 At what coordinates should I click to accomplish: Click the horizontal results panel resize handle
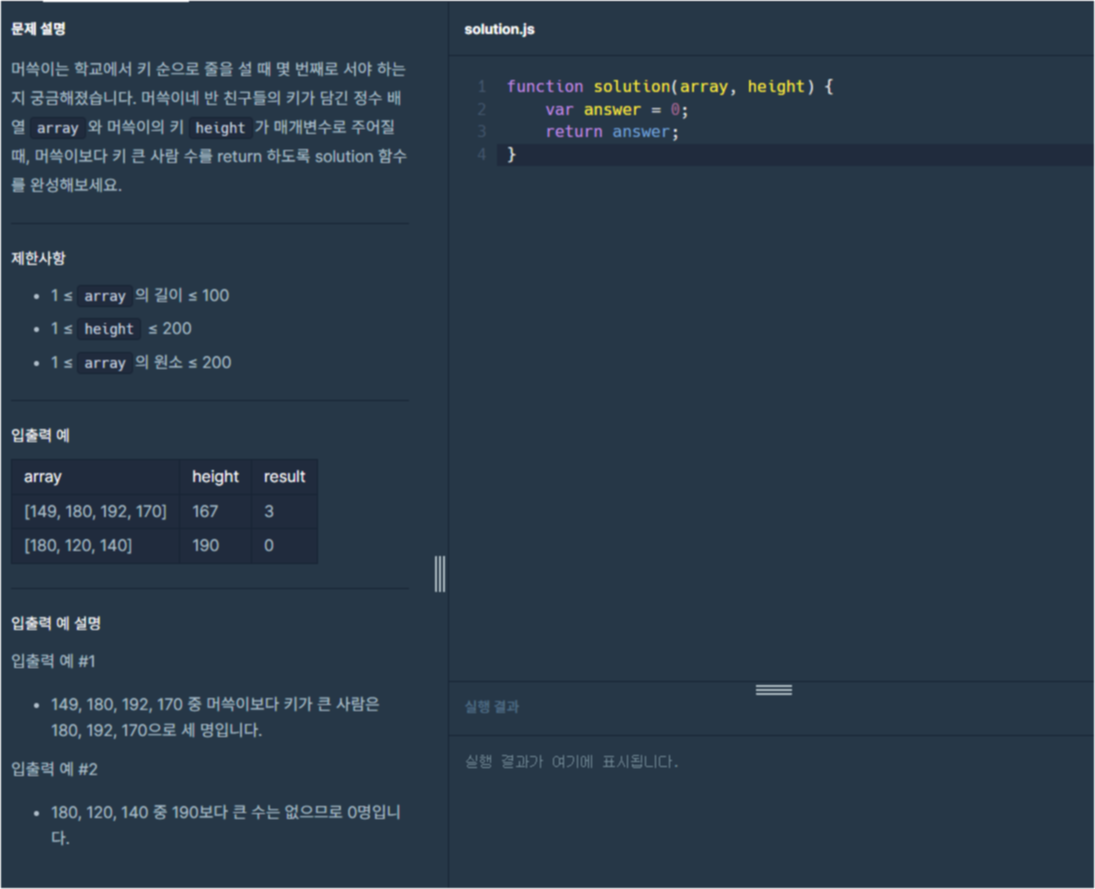pyautogui.click(x=774, y=690)
